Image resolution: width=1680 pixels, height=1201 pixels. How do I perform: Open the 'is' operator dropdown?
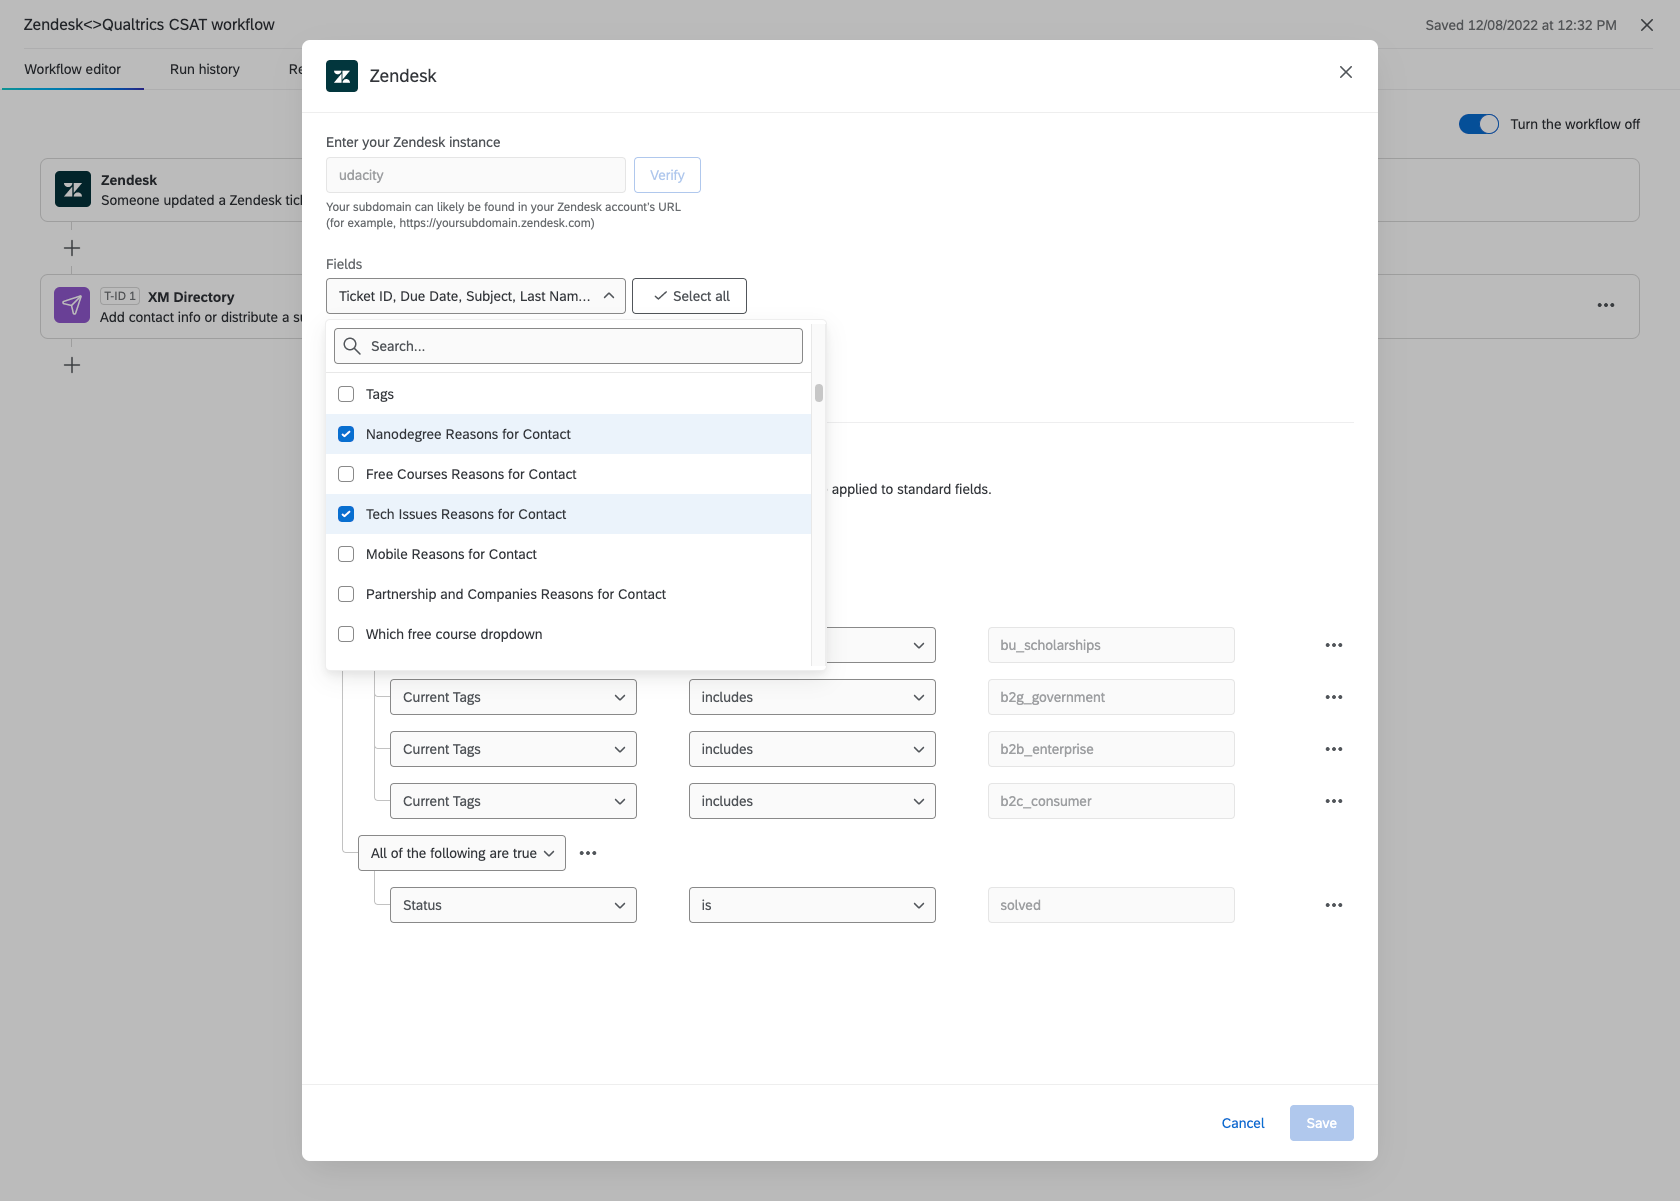coord(812,905)
